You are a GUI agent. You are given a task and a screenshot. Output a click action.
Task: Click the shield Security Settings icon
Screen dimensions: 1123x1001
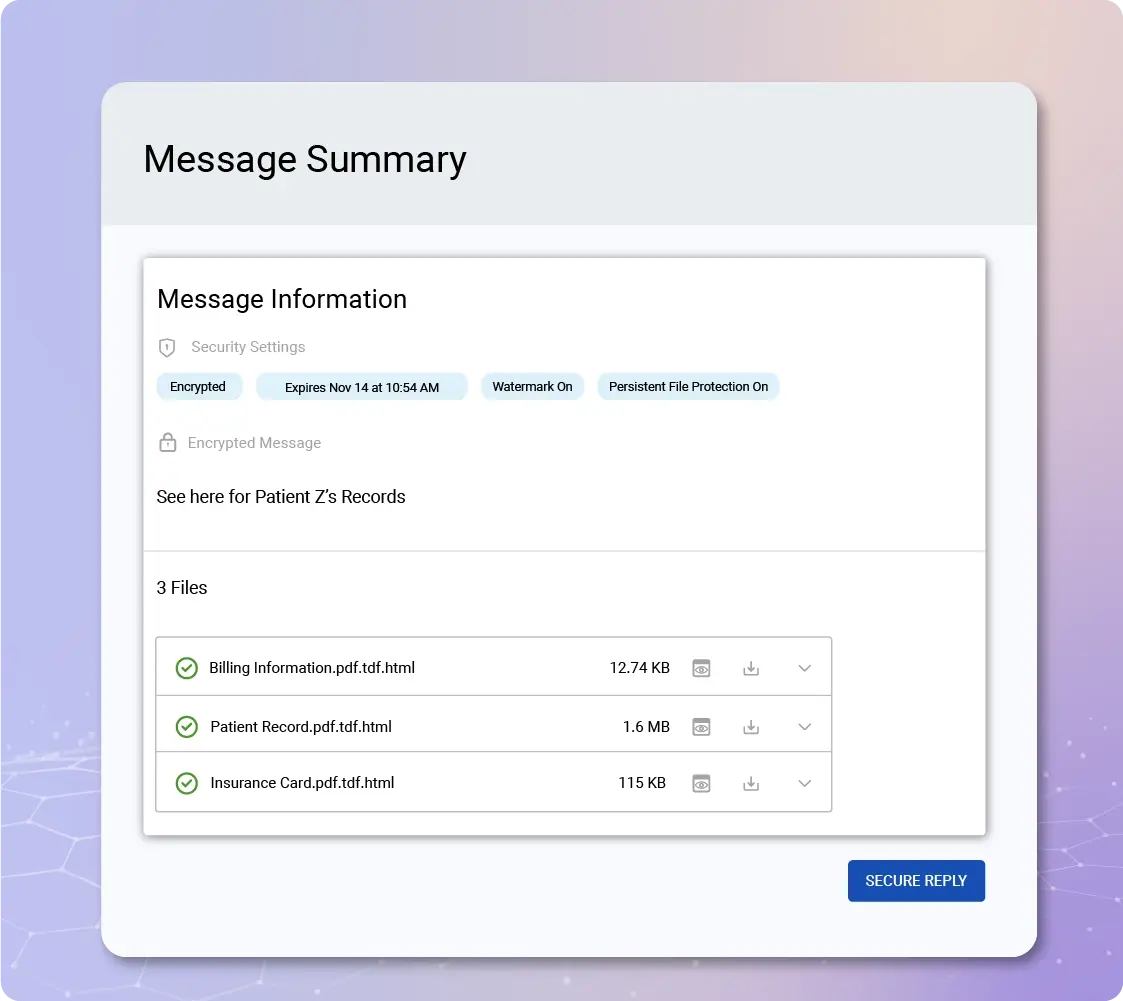[x=167, y=347]
